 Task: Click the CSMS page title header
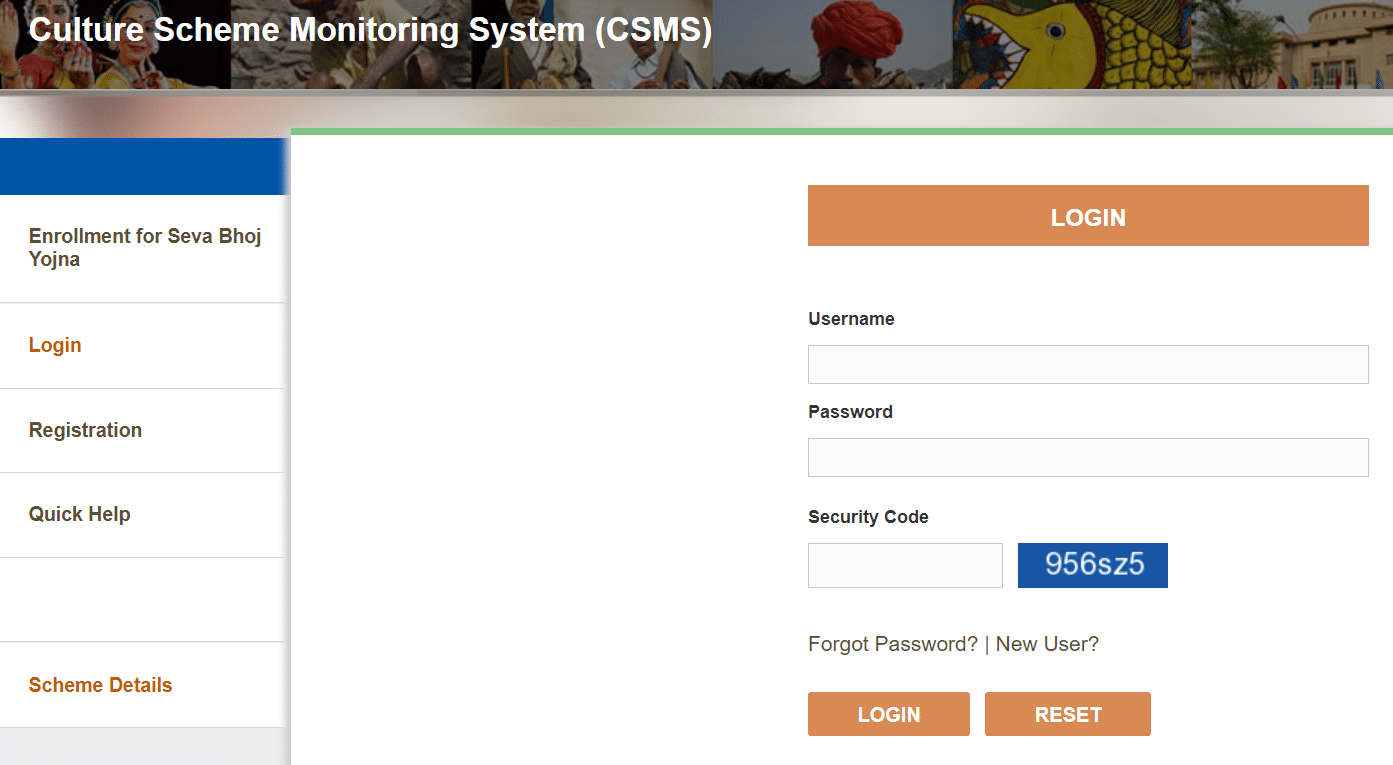point(370,30)
